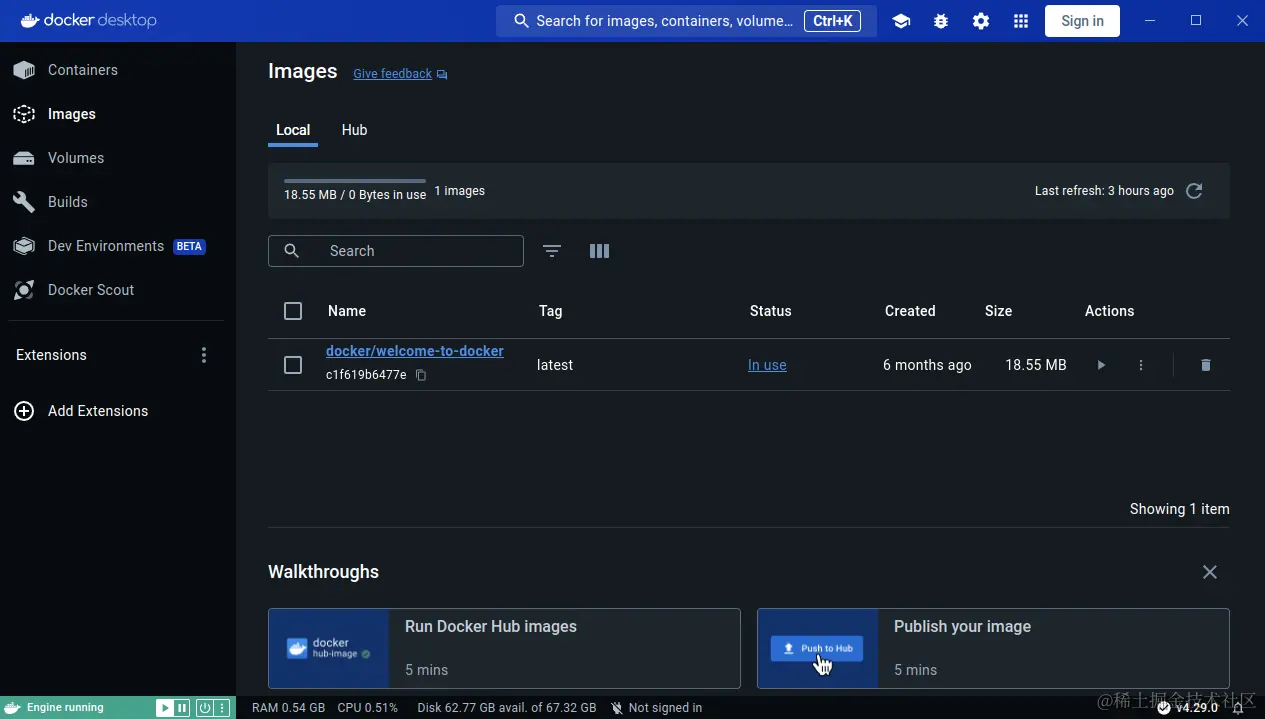Click the Not signed in status
1265x719 pixels.
click(656, 708)
